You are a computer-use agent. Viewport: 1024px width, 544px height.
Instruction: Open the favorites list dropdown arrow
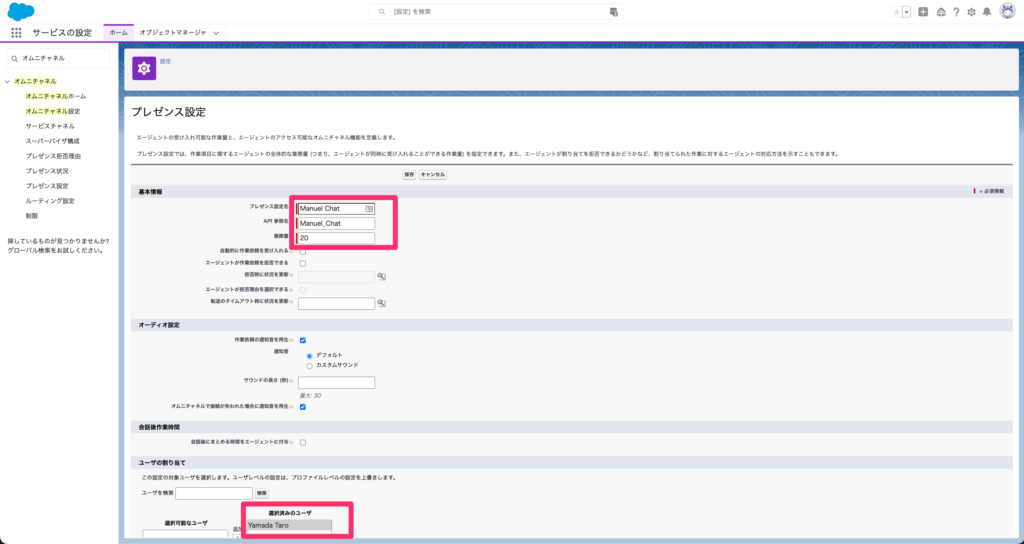906,12
